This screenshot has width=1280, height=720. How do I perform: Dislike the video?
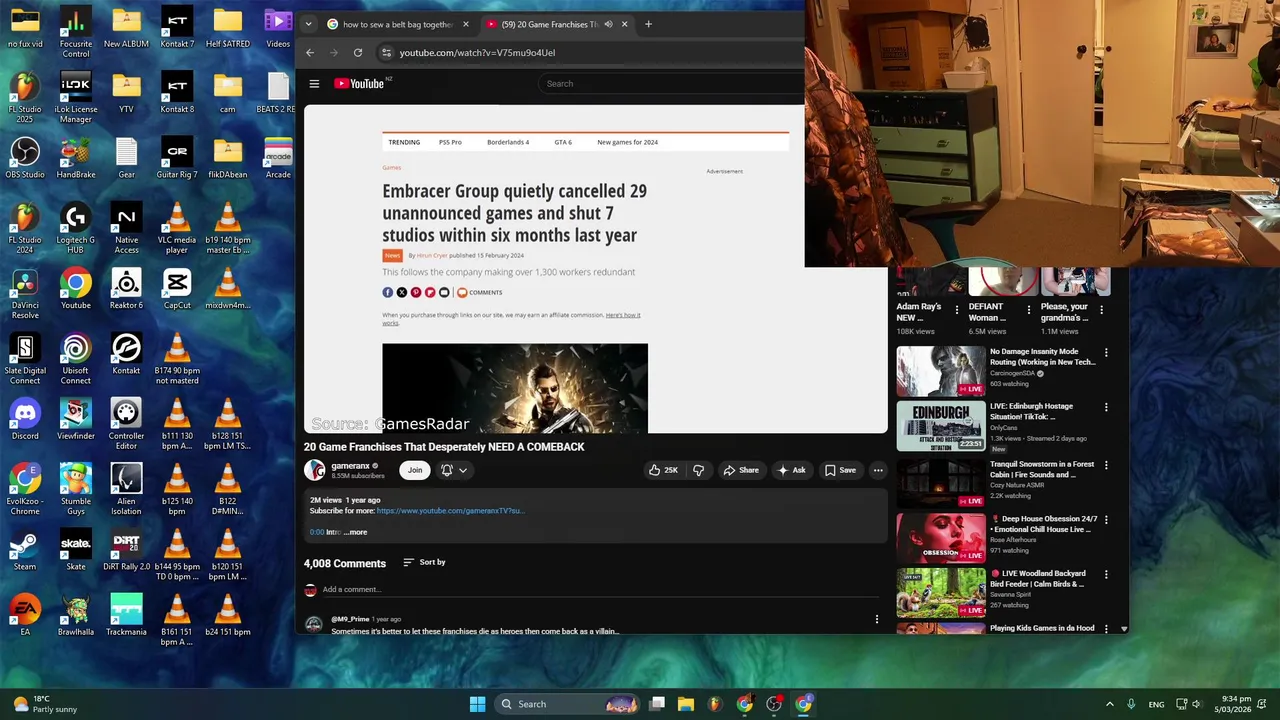point(698,470)
